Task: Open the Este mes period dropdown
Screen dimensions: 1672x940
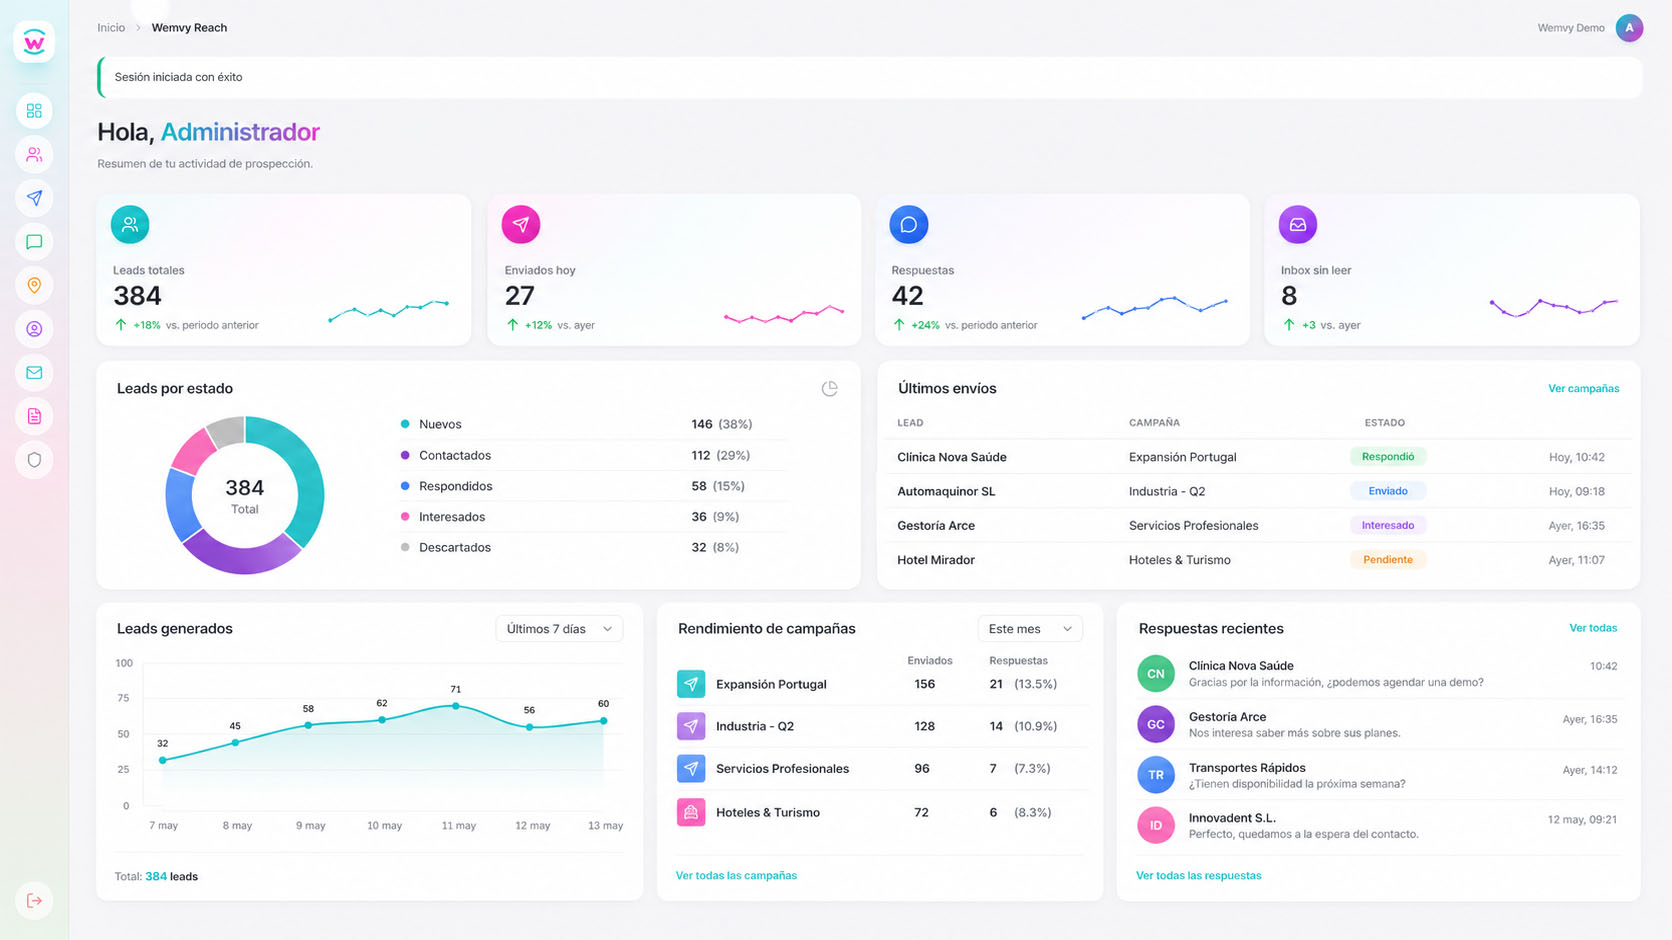Action: (x=1030, y=629)
